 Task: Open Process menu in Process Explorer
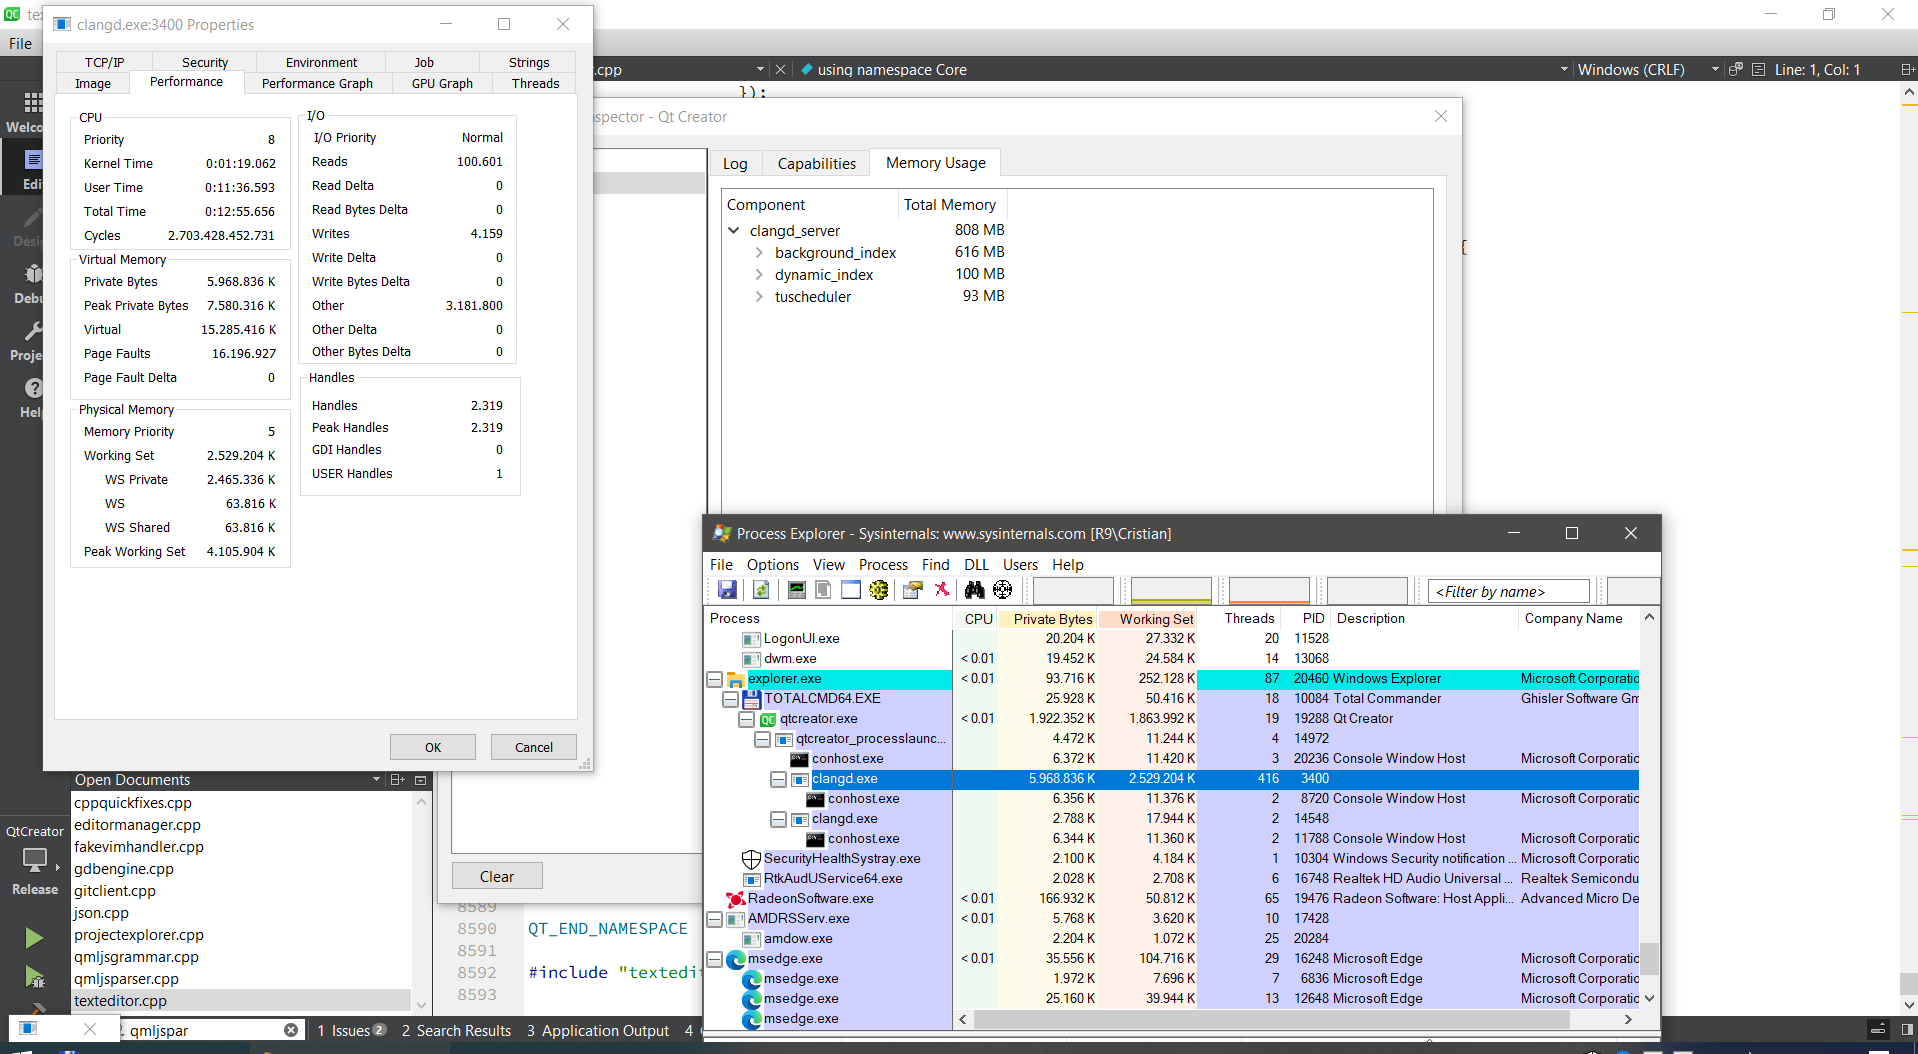point(883,565)
